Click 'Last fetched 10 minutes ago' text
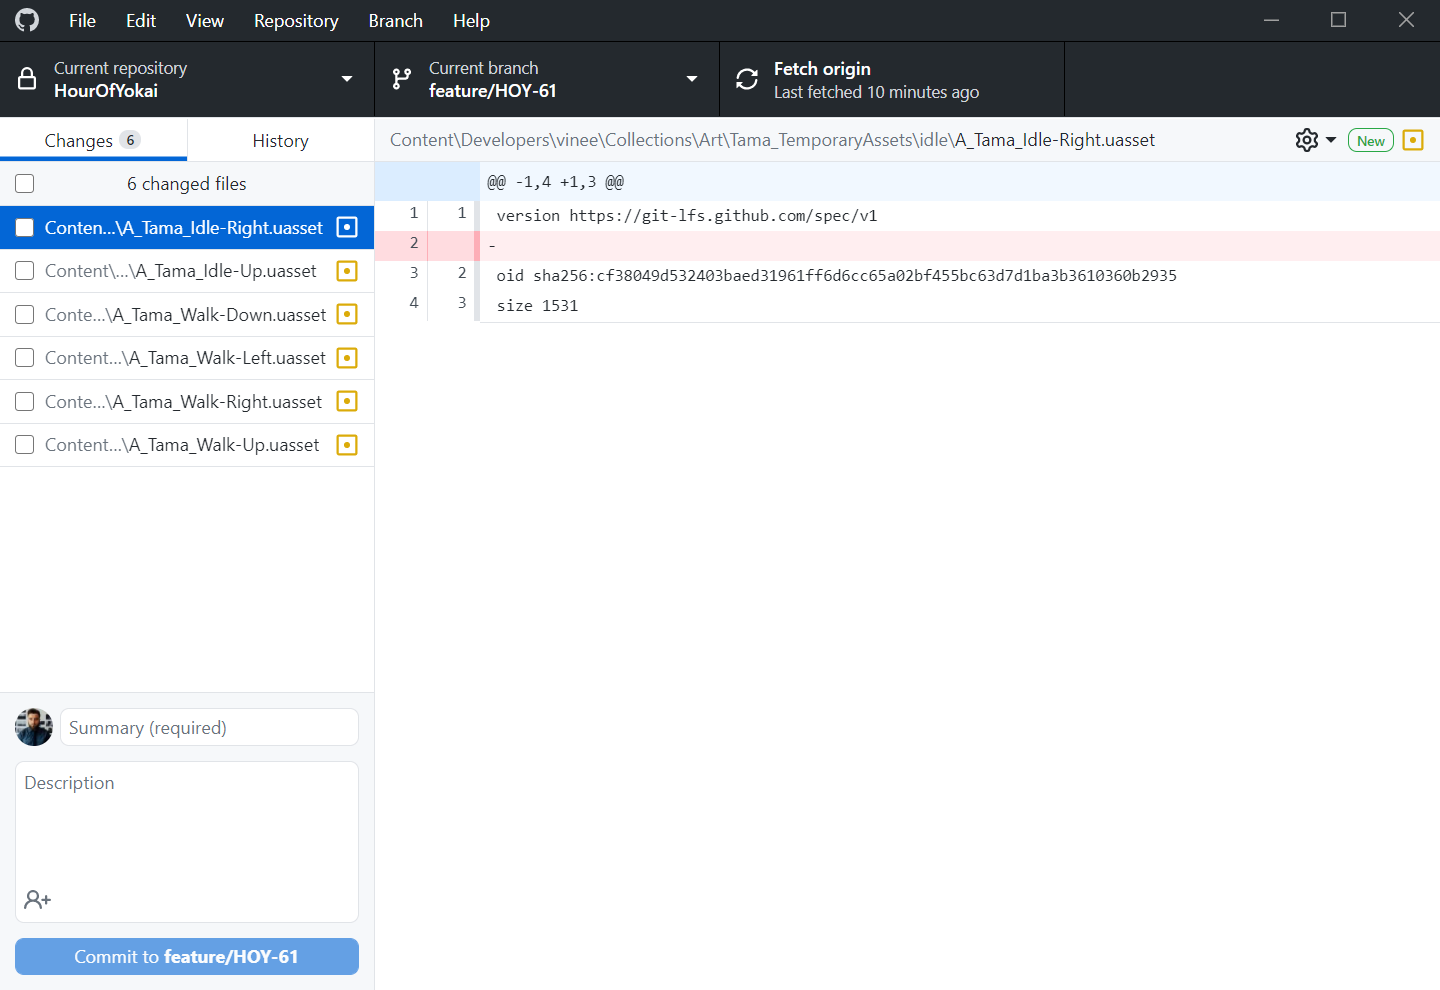The width and height of the screenshot is (1440, 990). [x=876, y=92]
